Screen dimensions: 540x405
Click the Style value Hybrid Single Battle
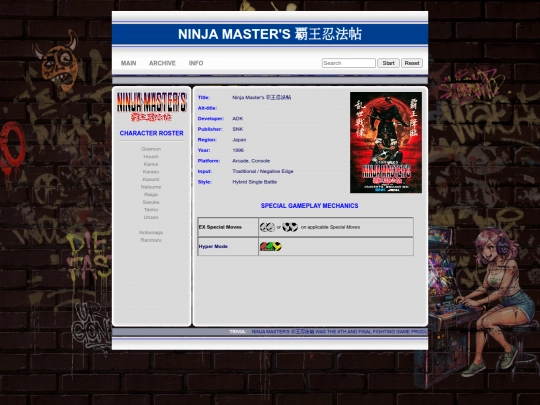click(x=255, y=182)
